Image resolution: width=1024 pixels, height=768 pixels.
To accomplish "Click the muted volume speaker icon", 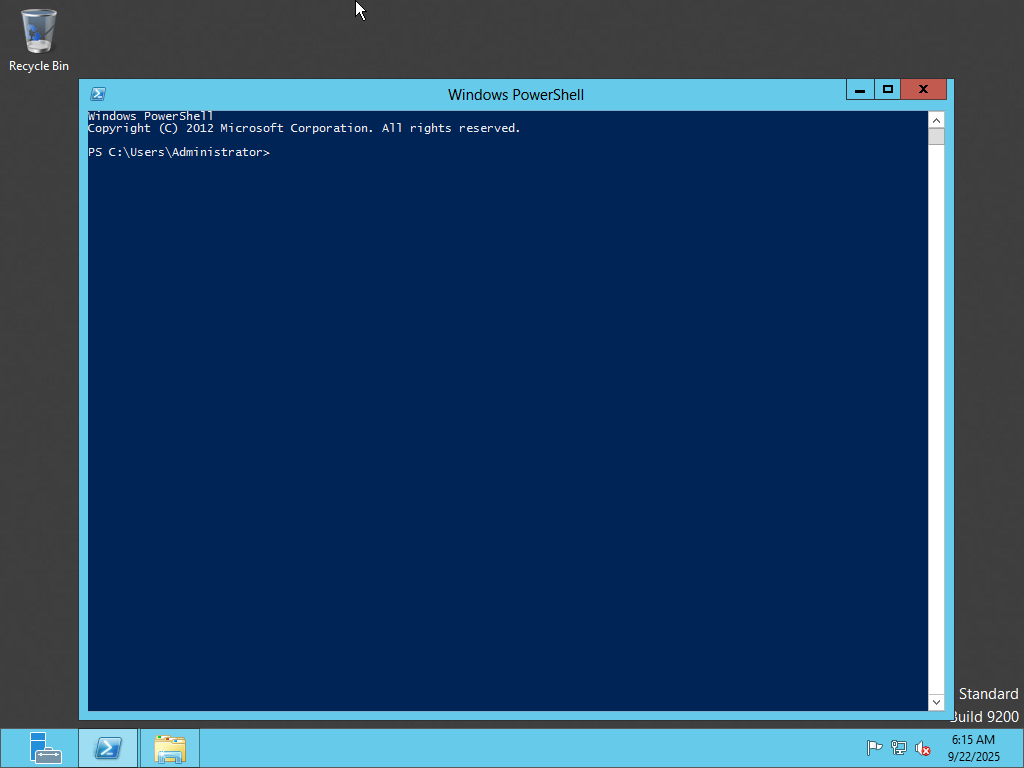I will pos(923,748).
